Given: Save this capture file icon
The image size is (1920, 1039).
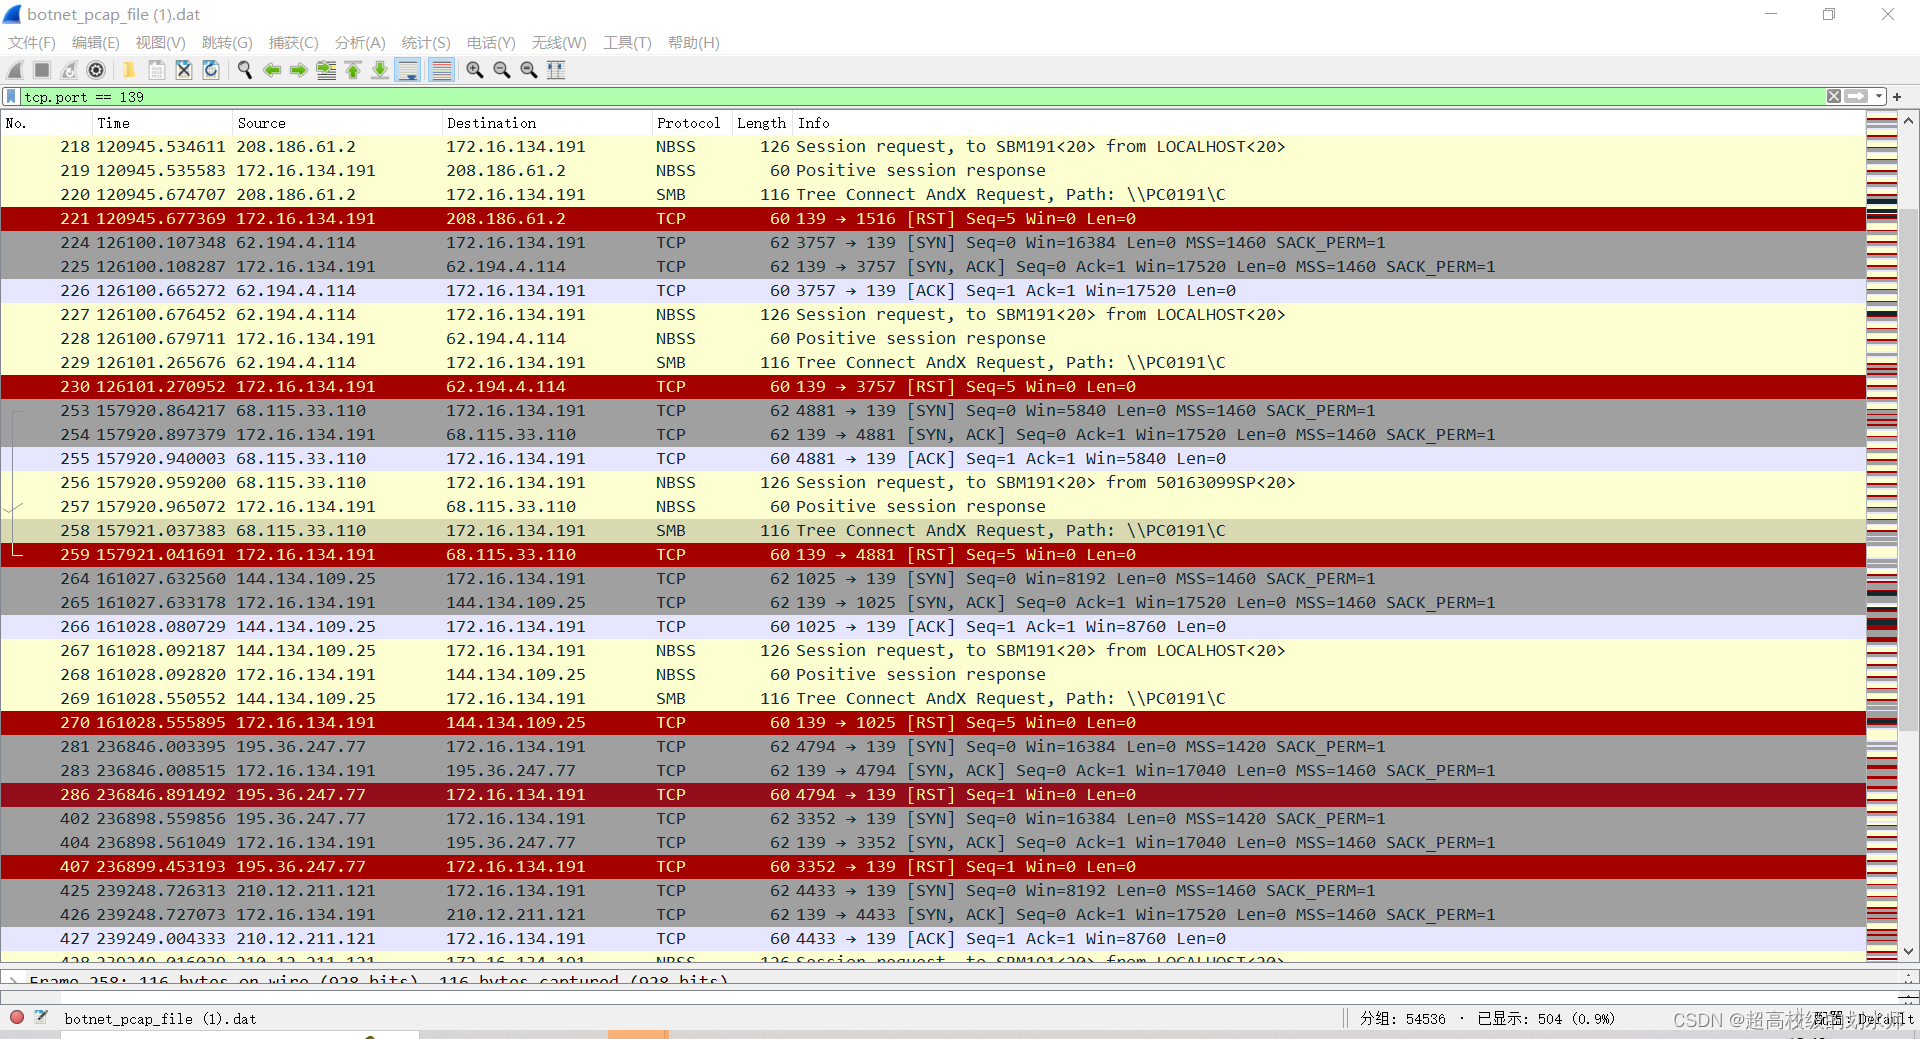Looking at the screenshot, I should click(x=157, y=70).
